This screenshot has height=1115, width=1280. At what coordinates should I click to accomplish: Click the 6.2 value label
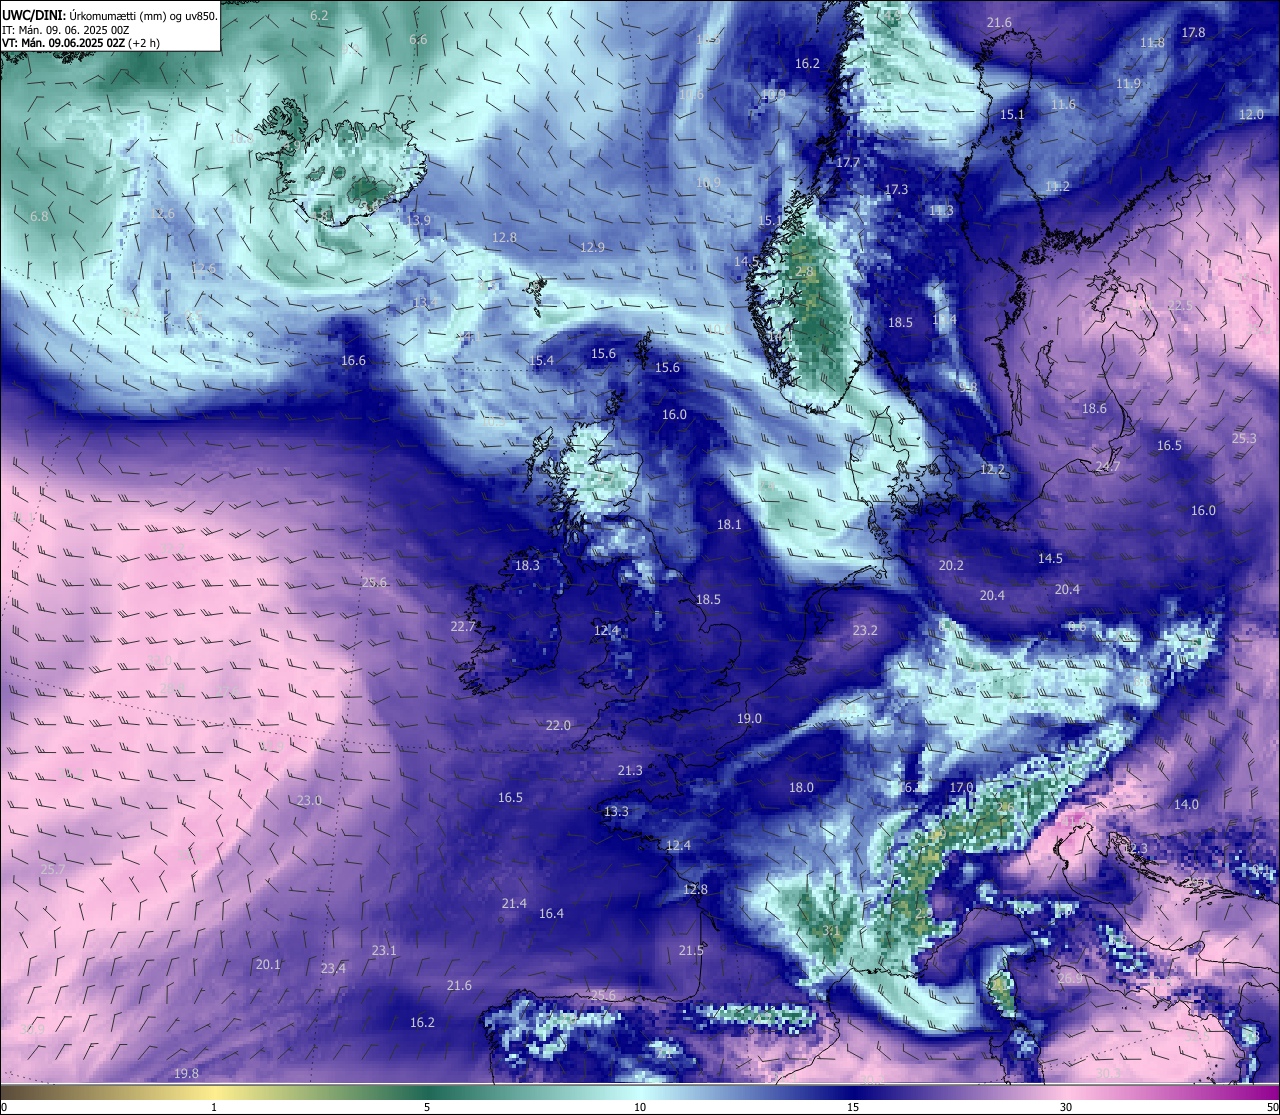[319, 15]
